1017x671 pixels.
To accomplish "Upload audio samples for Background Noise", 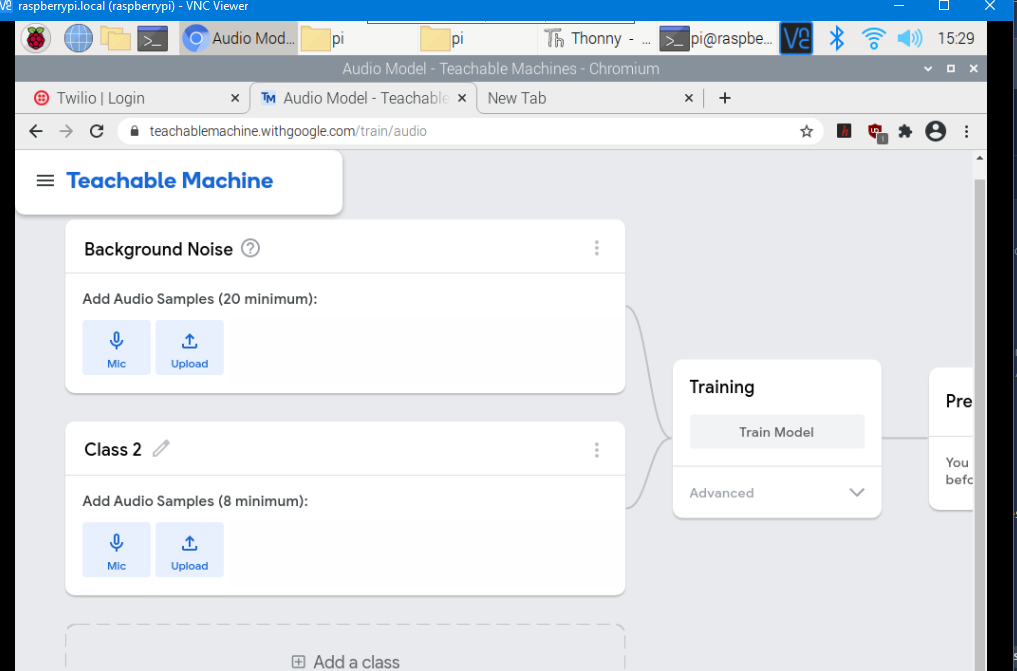I will tap(189, 347).
